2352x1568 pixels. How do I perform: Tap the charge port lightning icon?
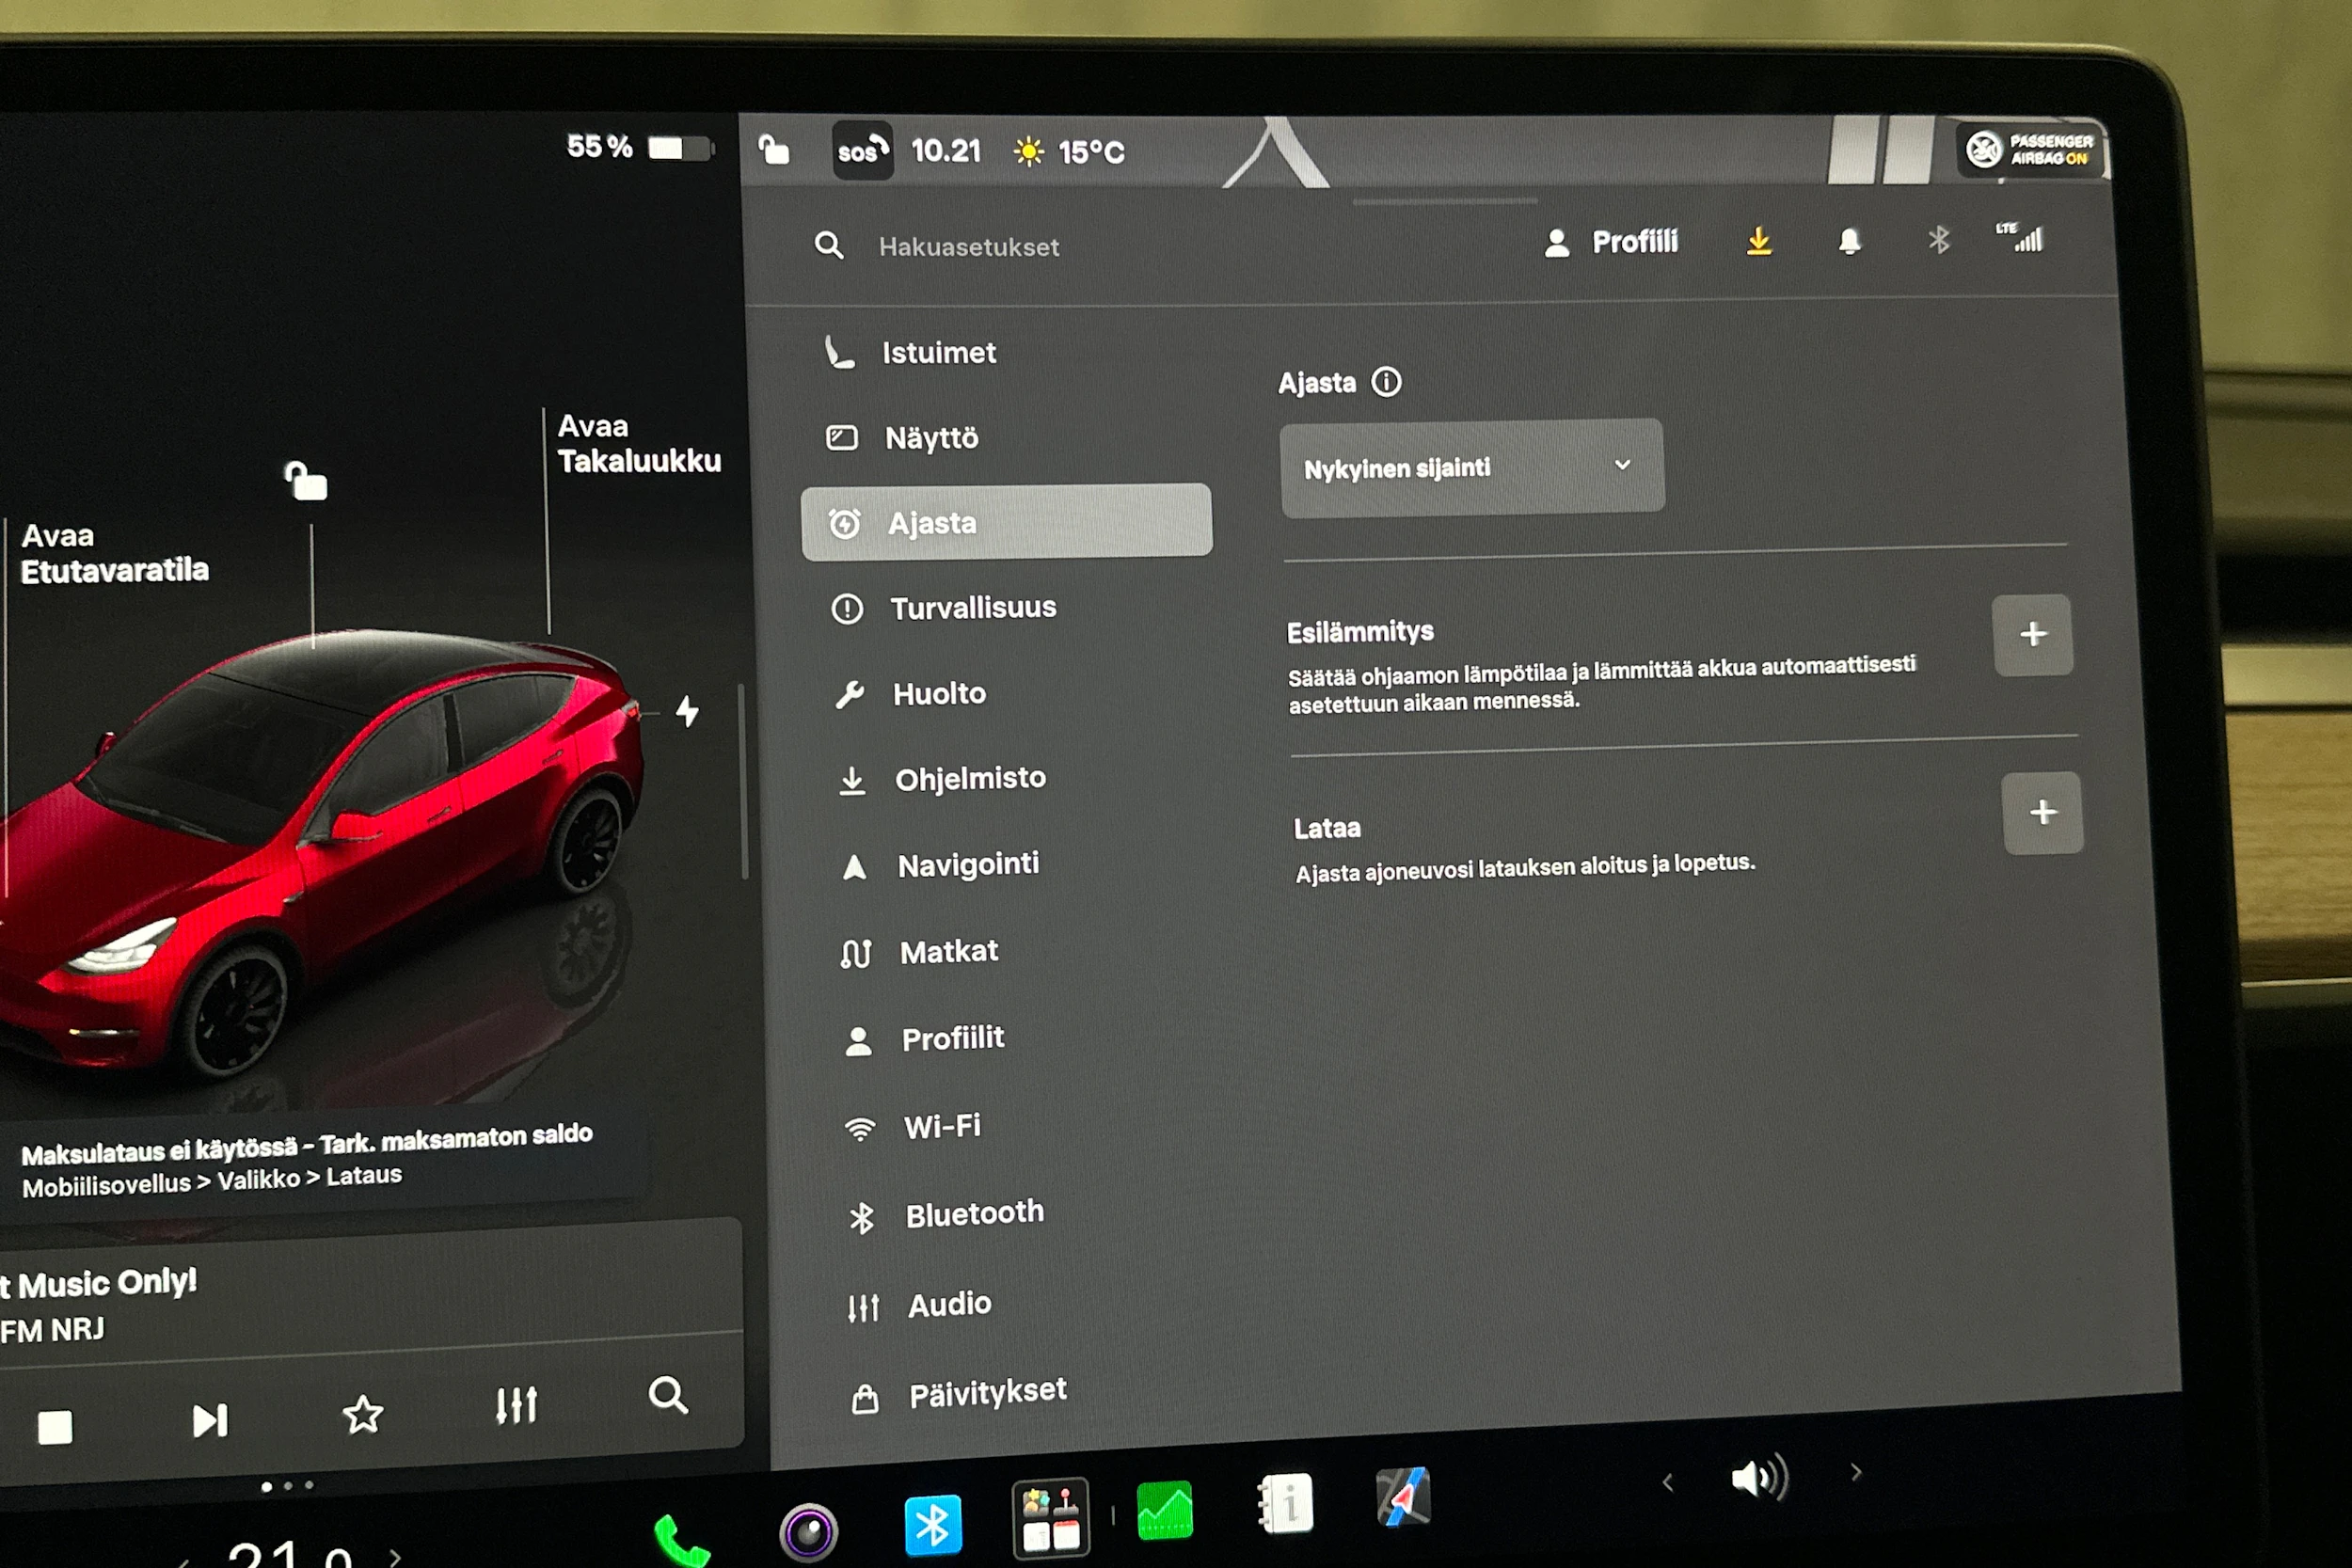tap(687, 711)
